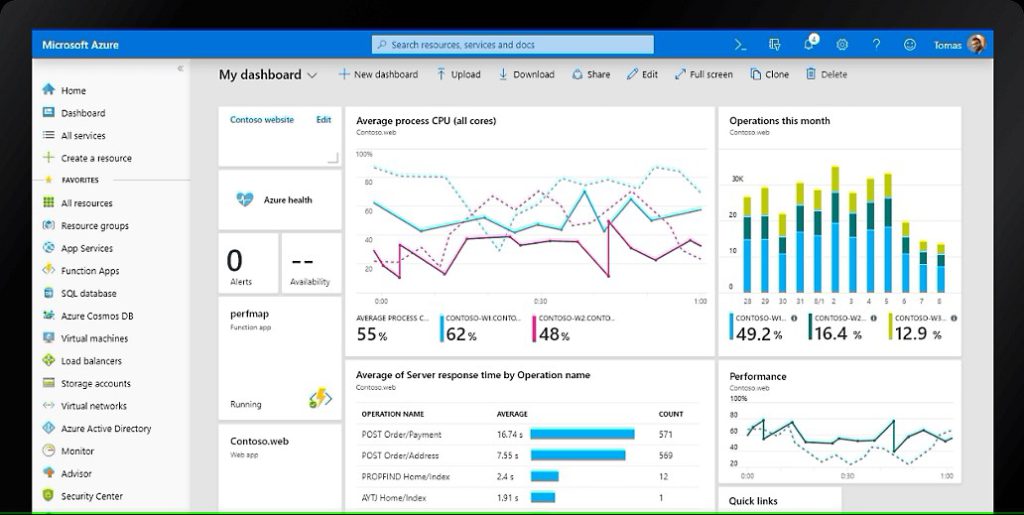Open the Help question mark icon
The width and height of the screenshot is (1024, 515).
click(x=876, y=44)
